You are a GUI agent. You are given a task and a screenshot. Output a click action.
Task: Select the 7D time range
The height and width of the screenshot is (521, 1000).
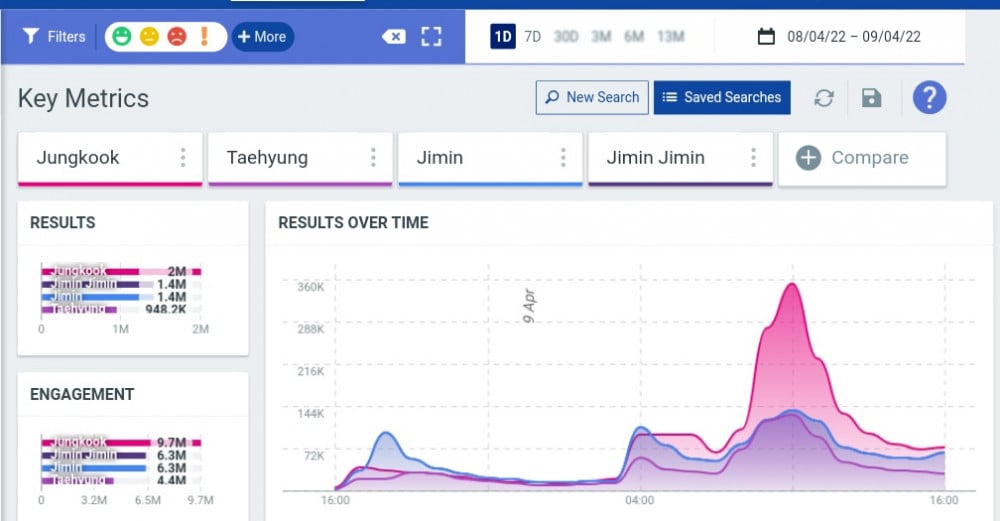pyautogui.click(x=533, y=36)
